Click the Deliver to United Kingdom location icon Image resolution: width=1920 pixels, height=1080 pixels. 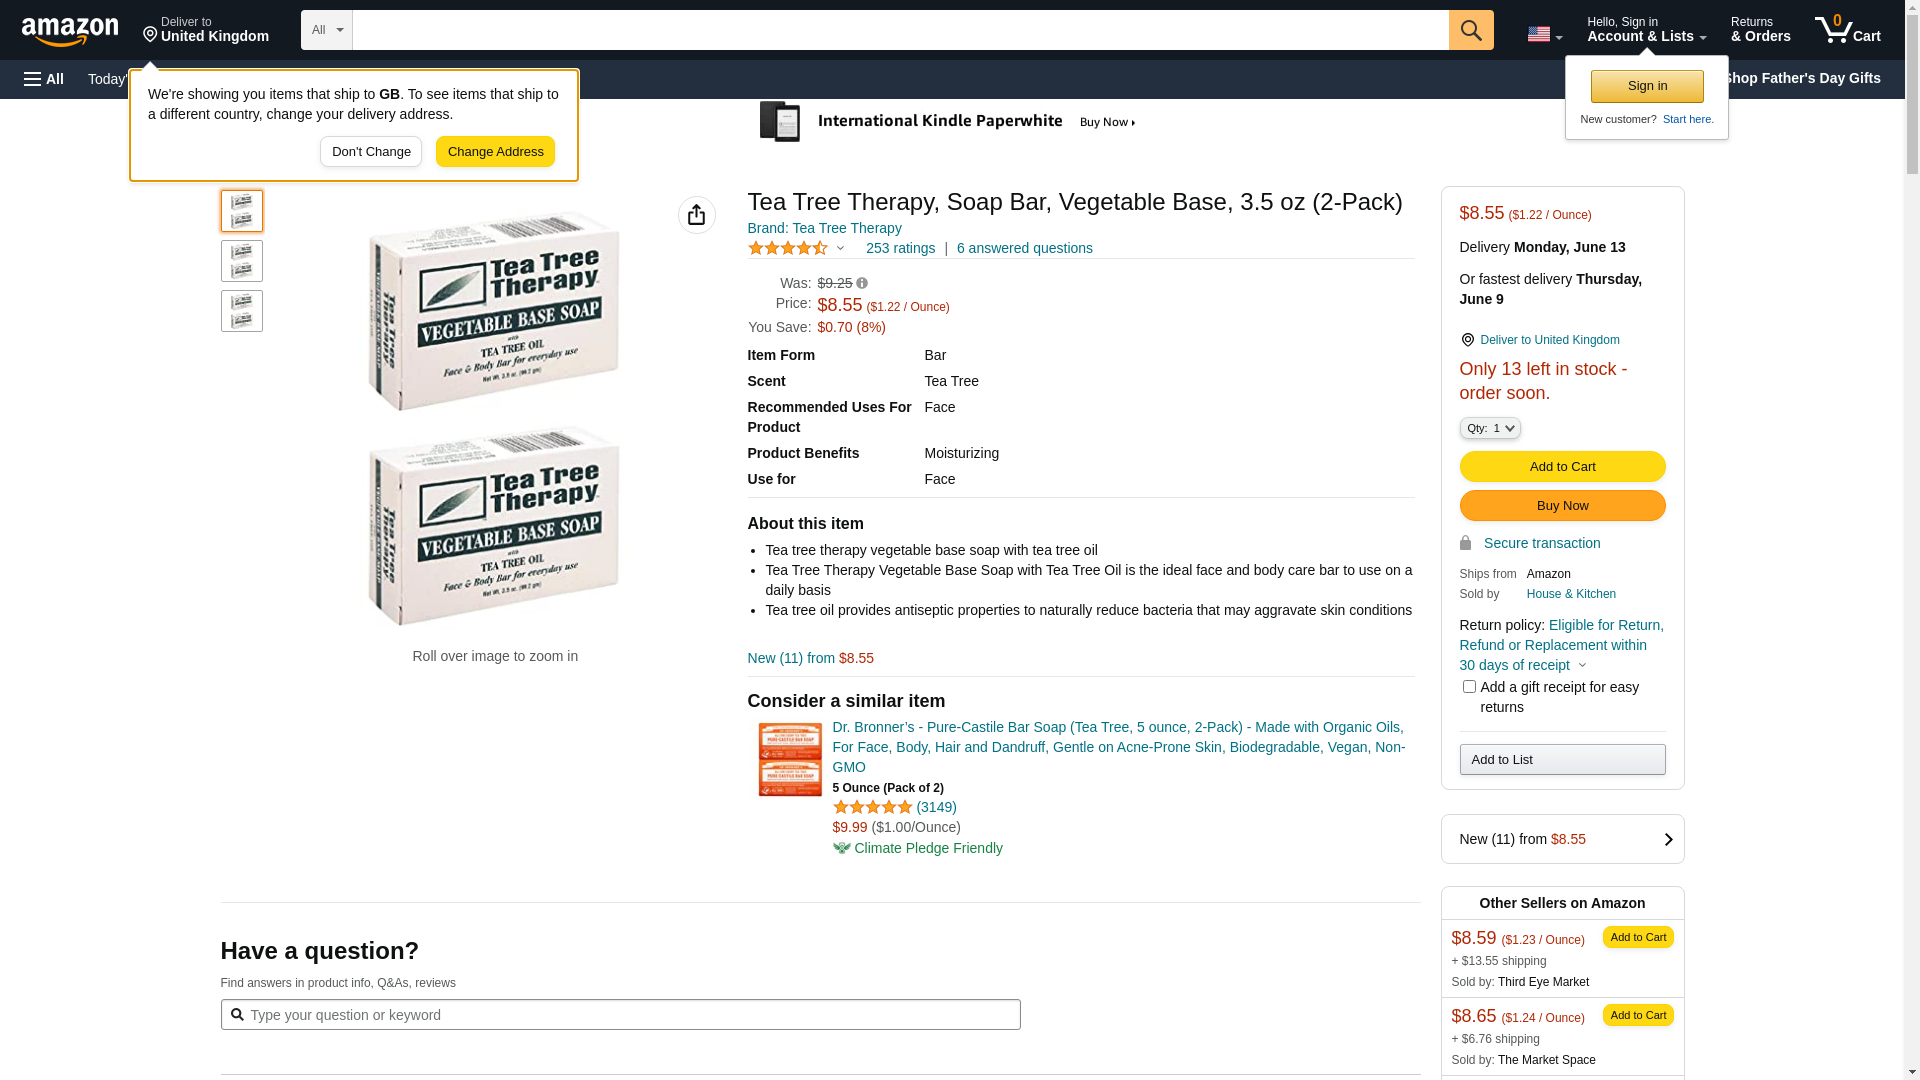1467,340
